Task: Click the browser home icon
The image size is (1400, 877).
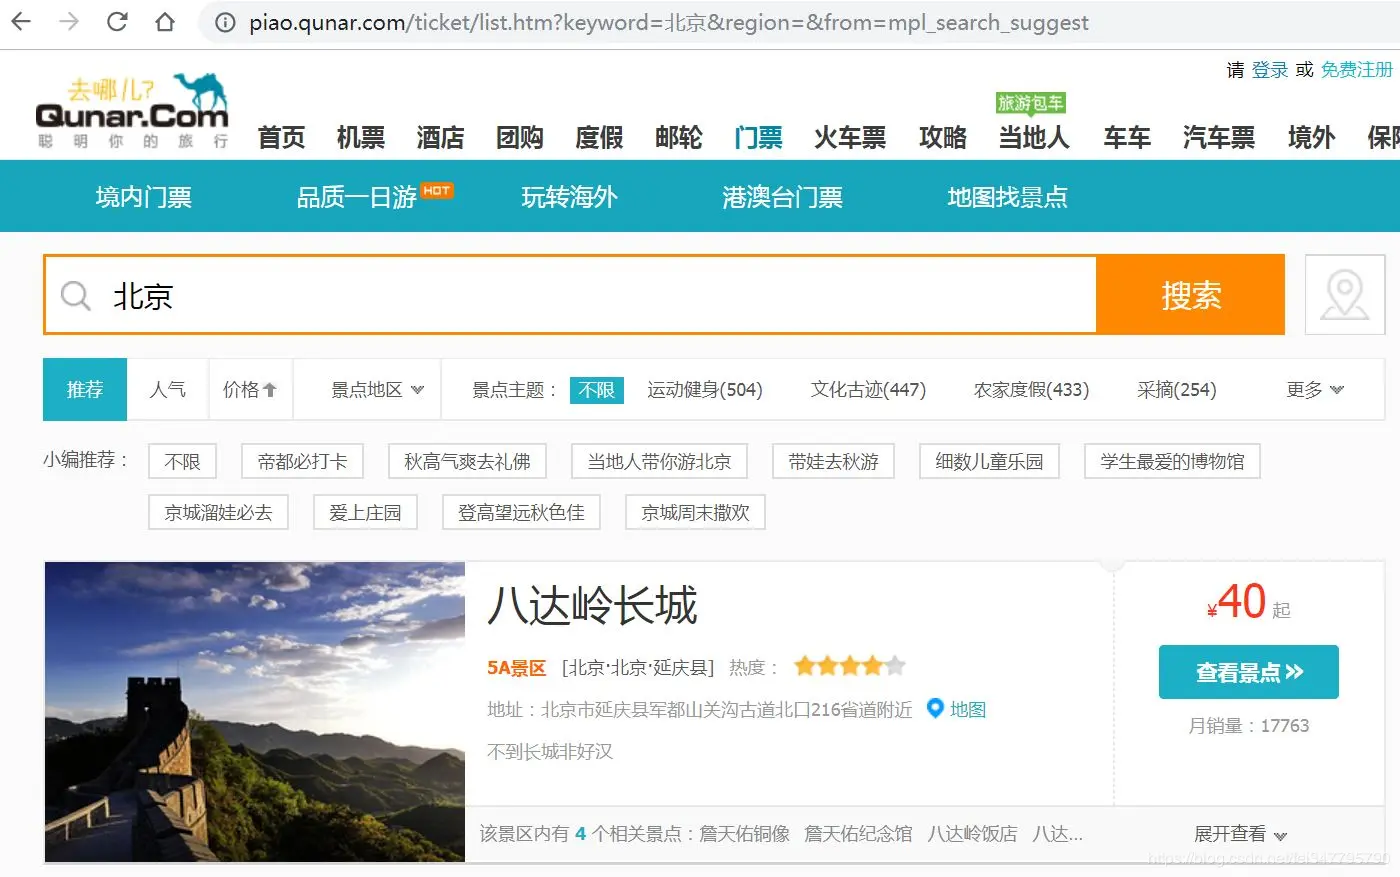Action: [x=166, y=21]
